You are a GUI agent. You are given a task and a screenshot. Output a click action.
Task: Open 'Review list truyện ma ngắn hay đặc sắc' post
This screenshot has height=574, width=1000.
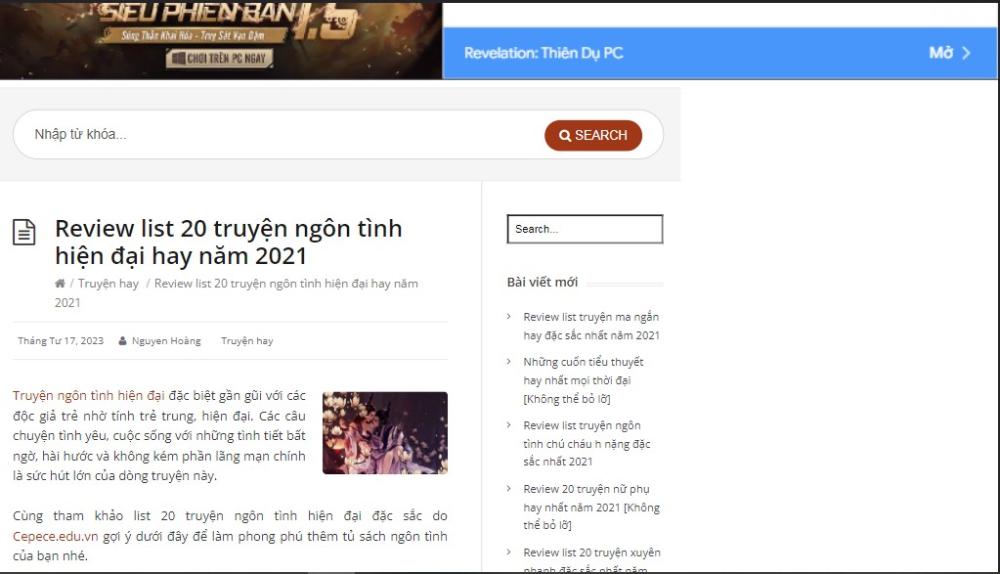591,326
